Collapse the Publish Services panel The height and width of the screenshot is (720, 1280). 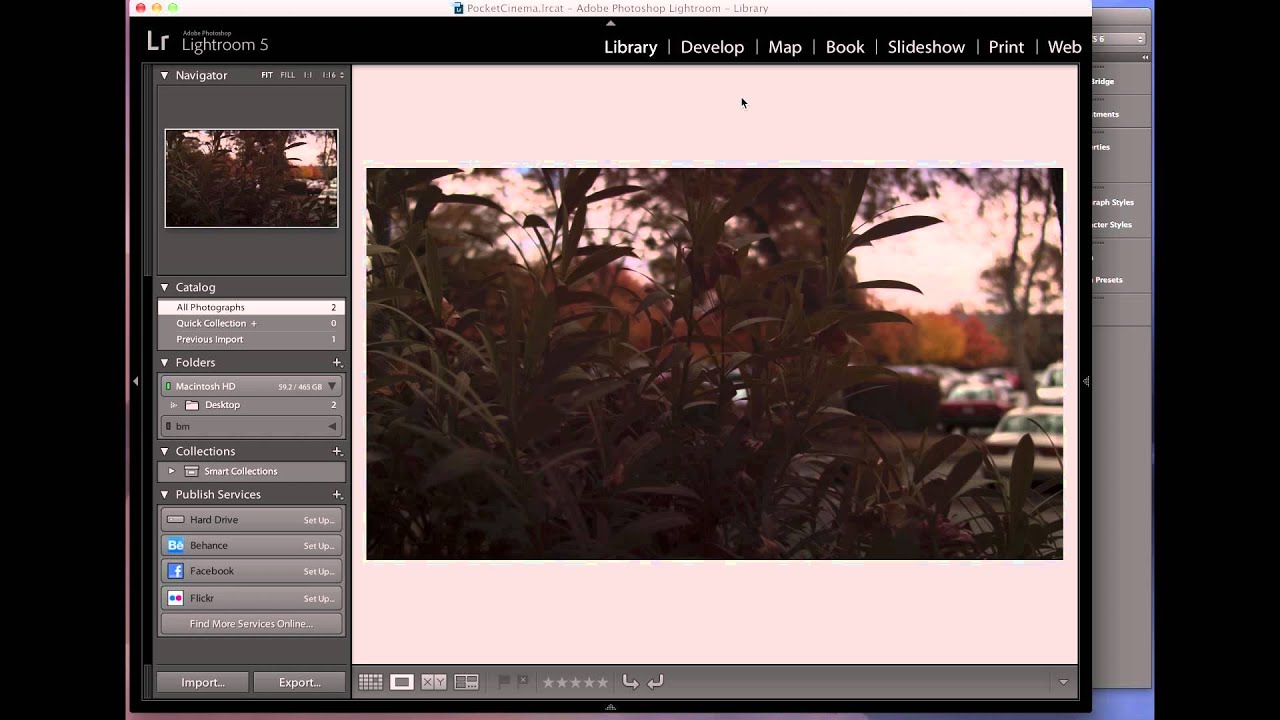pos(164,495)
